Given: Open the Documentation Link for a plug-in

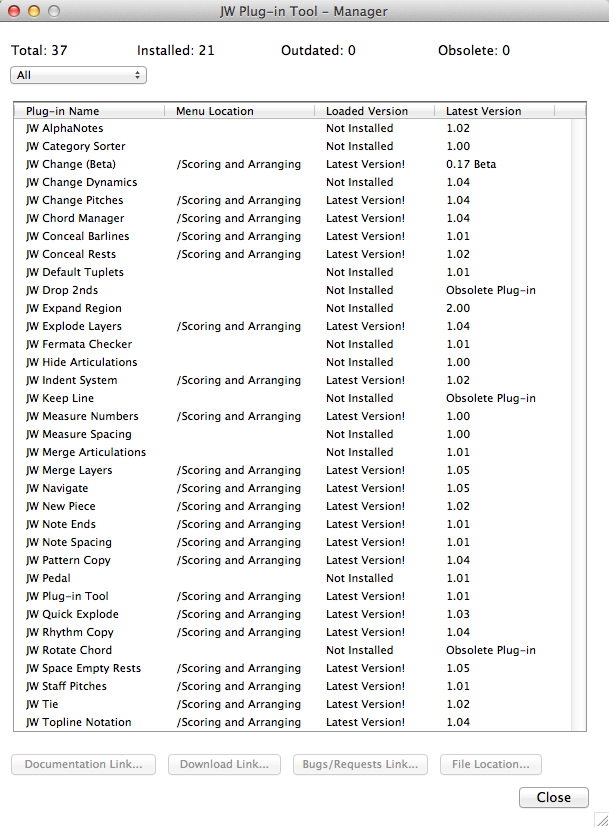Looking at the screenshot, I should 83,764.
